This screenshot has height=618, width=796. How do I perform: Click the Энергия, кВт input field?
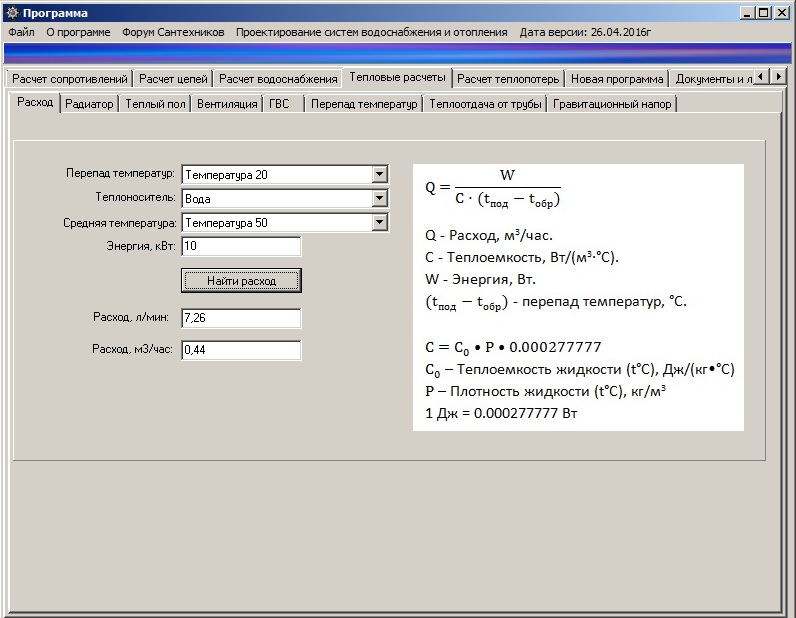coord(241,246)
